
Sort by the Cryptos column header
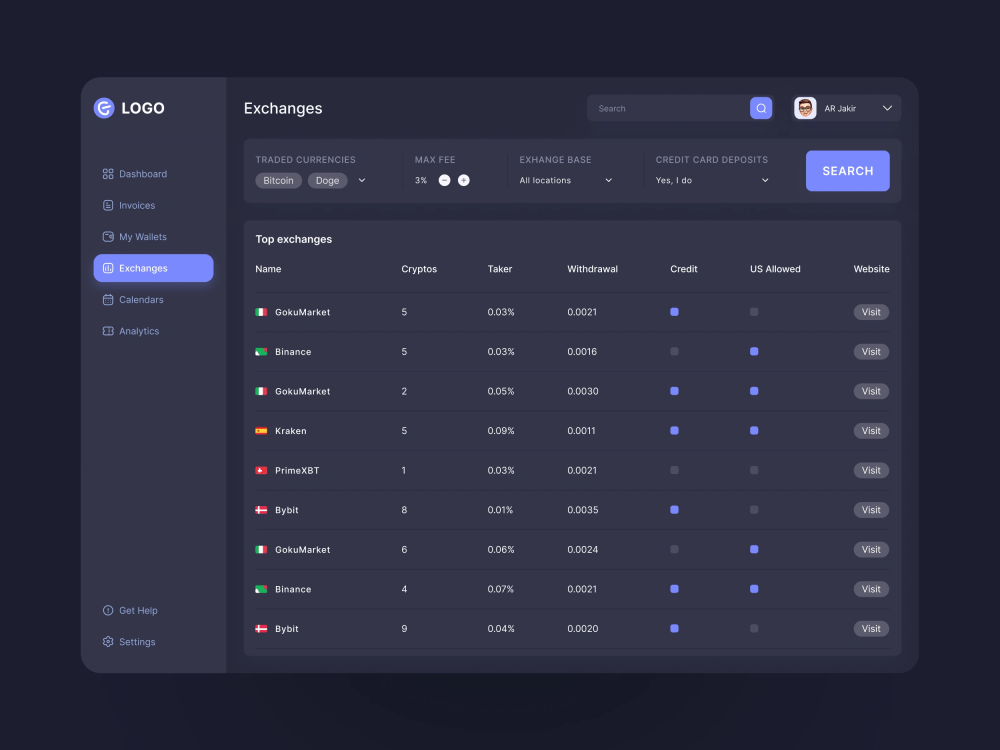click(419, 269)
